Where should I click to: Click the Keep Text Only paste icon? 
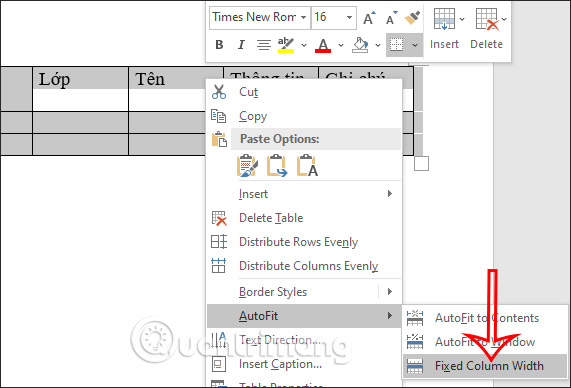coord(307,165)
